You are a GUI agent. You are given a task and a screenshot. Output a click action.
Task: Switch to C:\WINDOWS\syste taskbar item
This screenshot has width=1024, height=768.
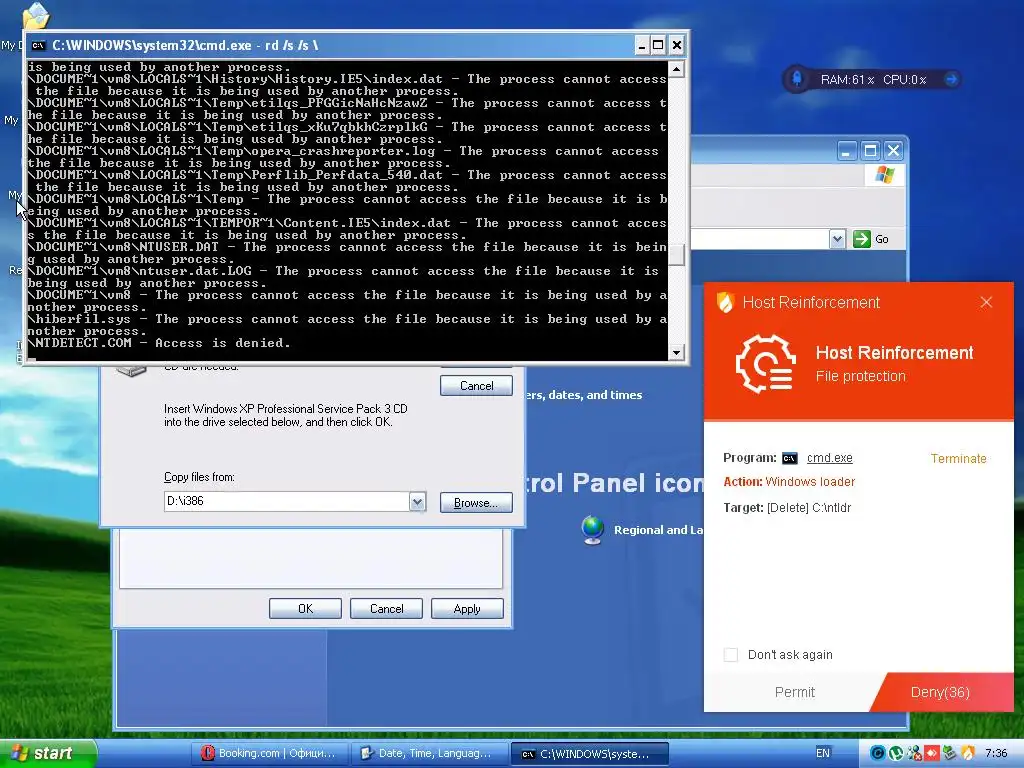pos(589,753)
